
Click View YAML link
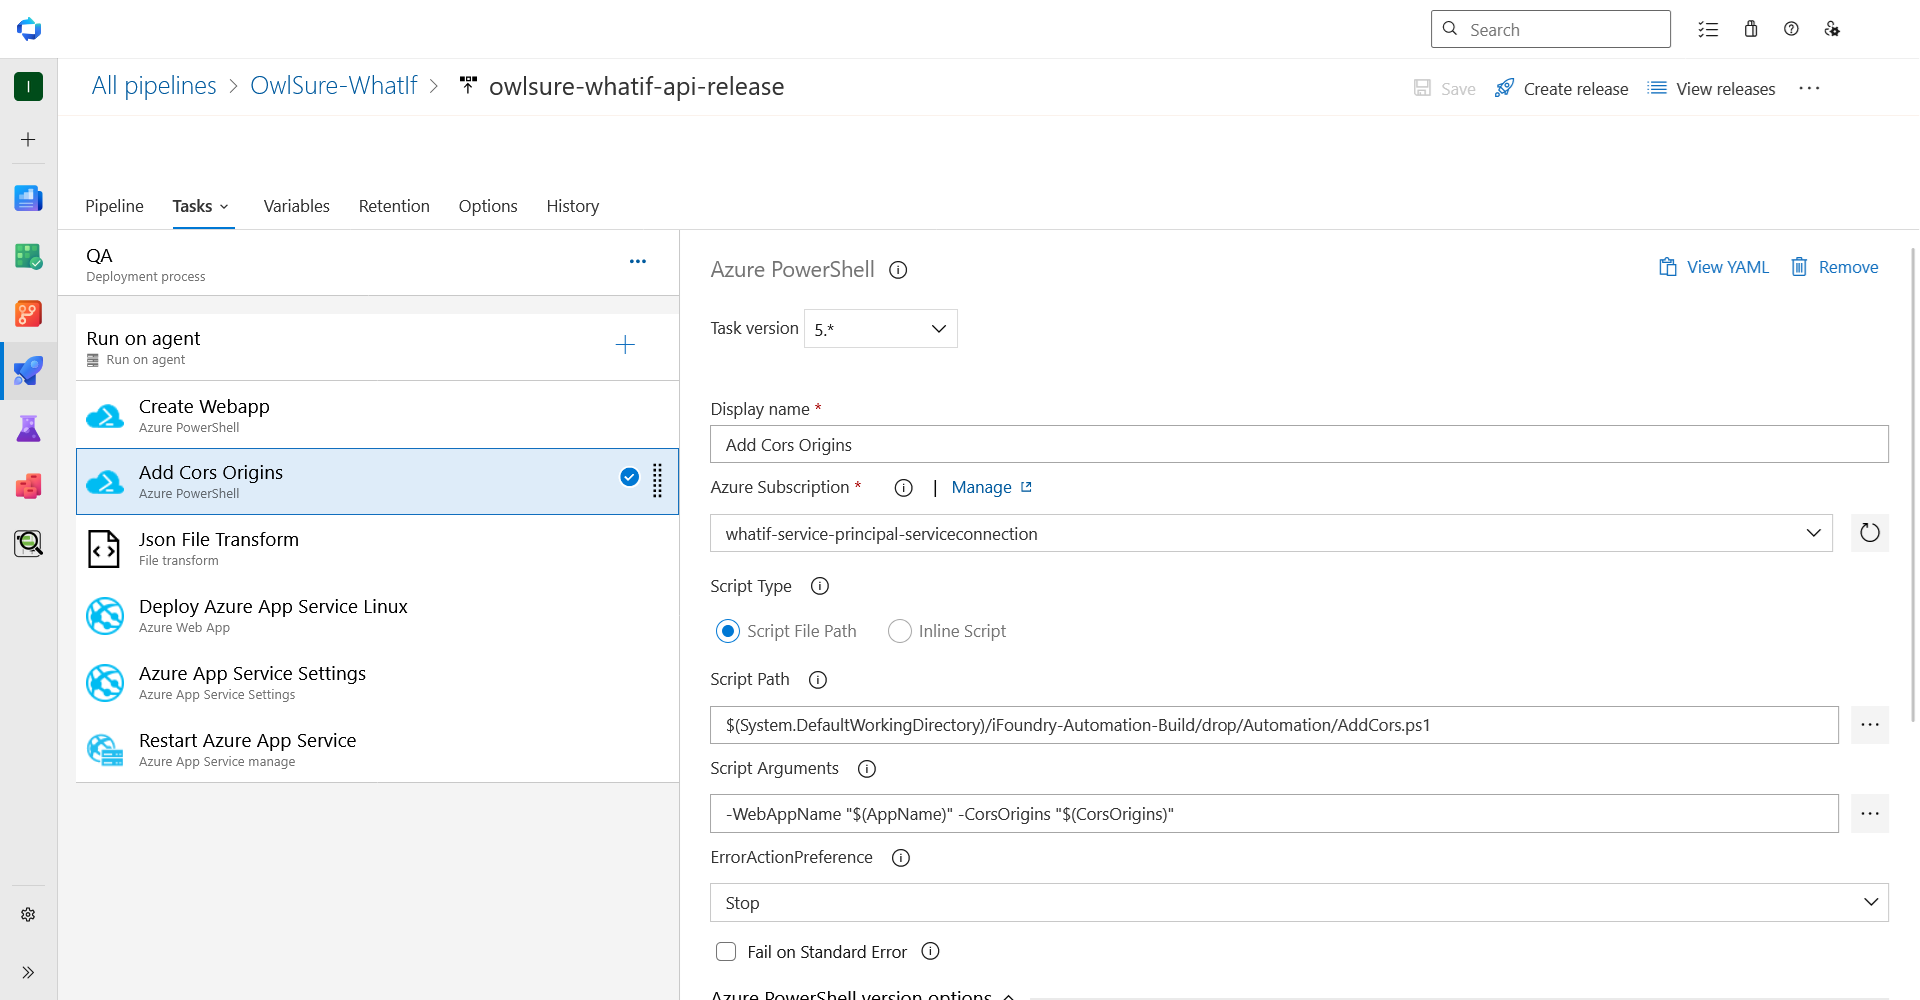click(1714, 267)
